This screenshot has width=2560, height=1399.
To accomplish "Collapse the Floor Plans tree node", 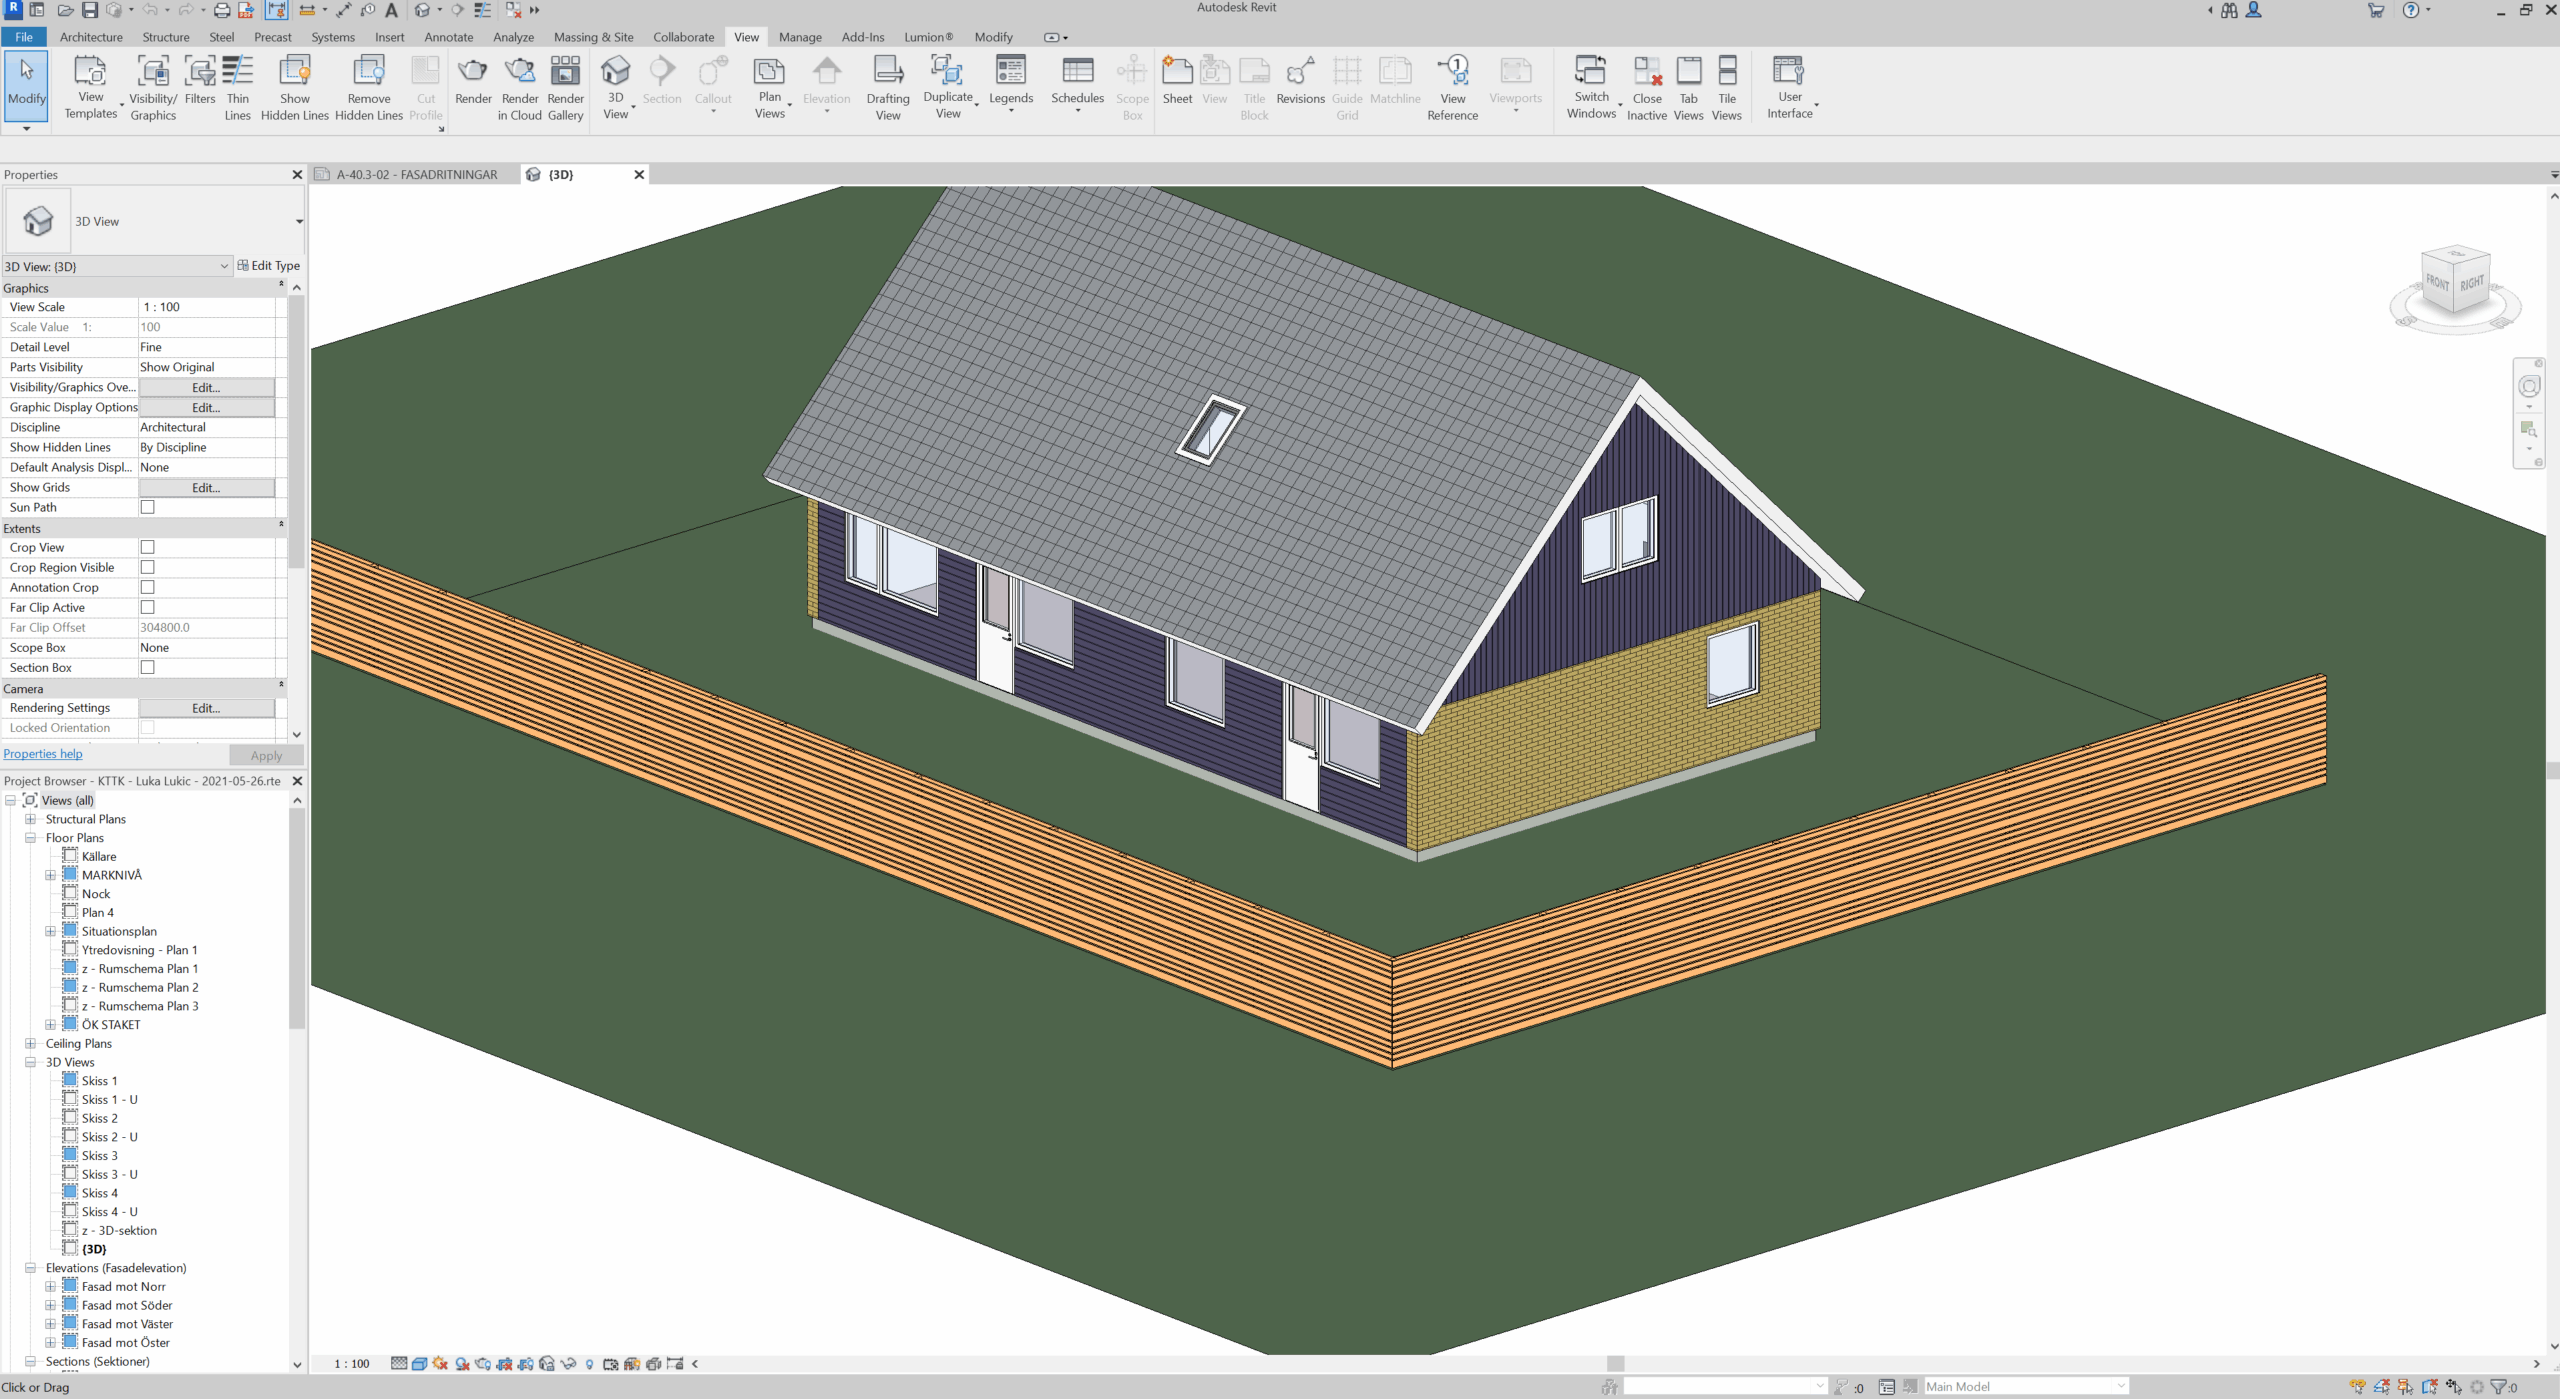I will click(x=31, y=838).
